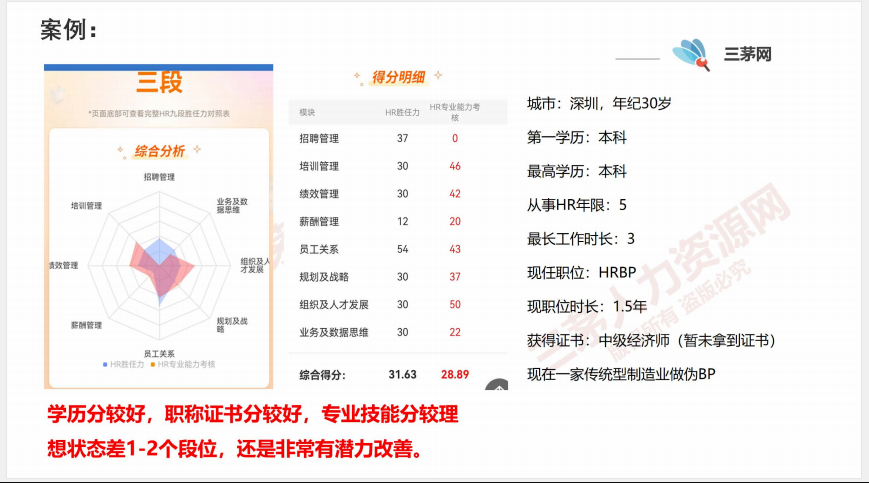Select the 业务及数据思维 row in the score table
Image resolution: width=869 pixels, height=483 pixels.
click(398, 332)
